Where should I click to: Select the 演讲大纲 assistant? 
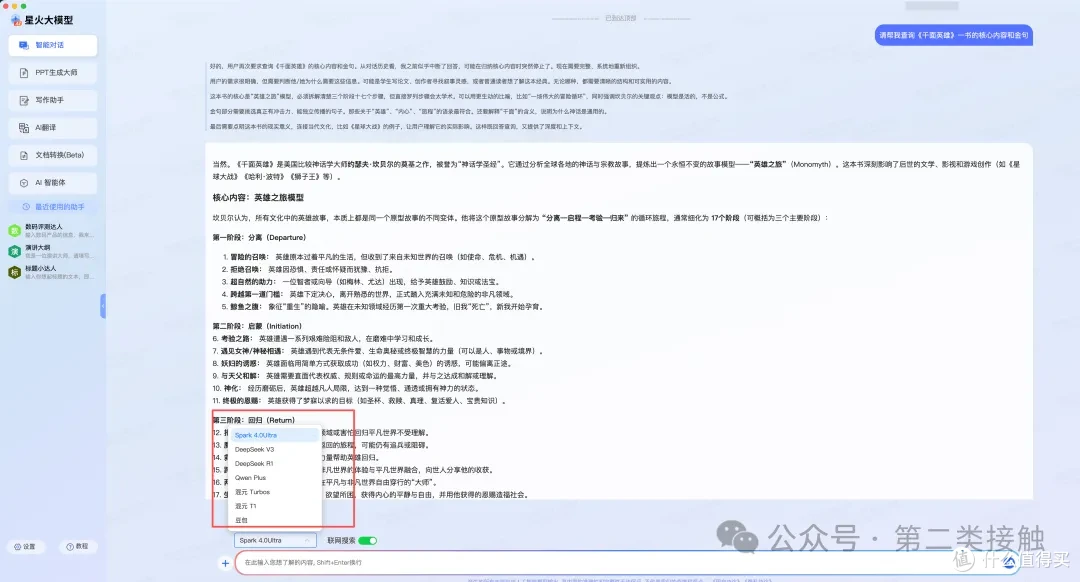click(52, 251)
